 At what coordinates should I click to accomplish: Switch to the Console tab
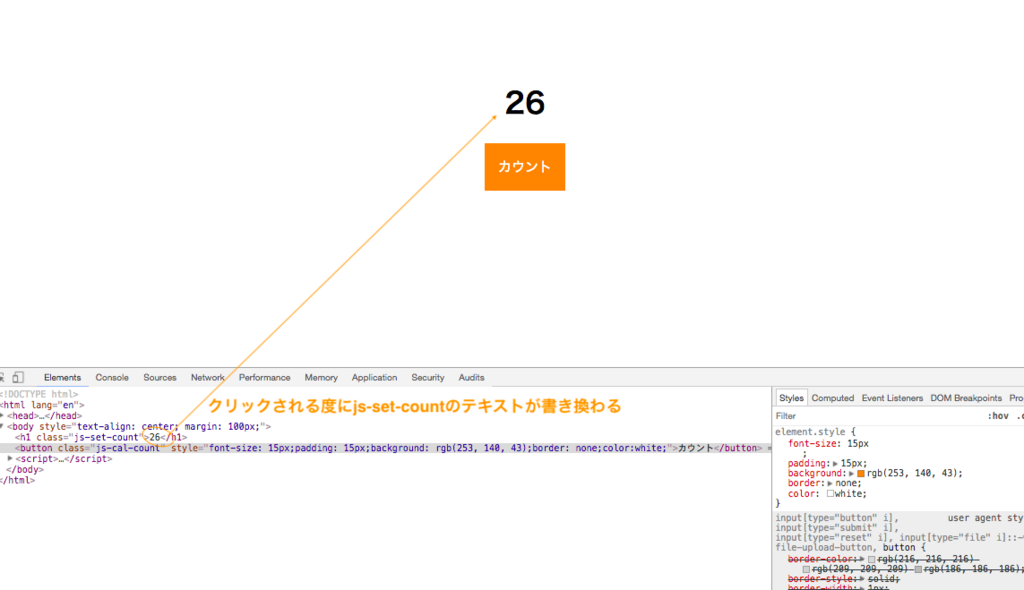(112, 378)
